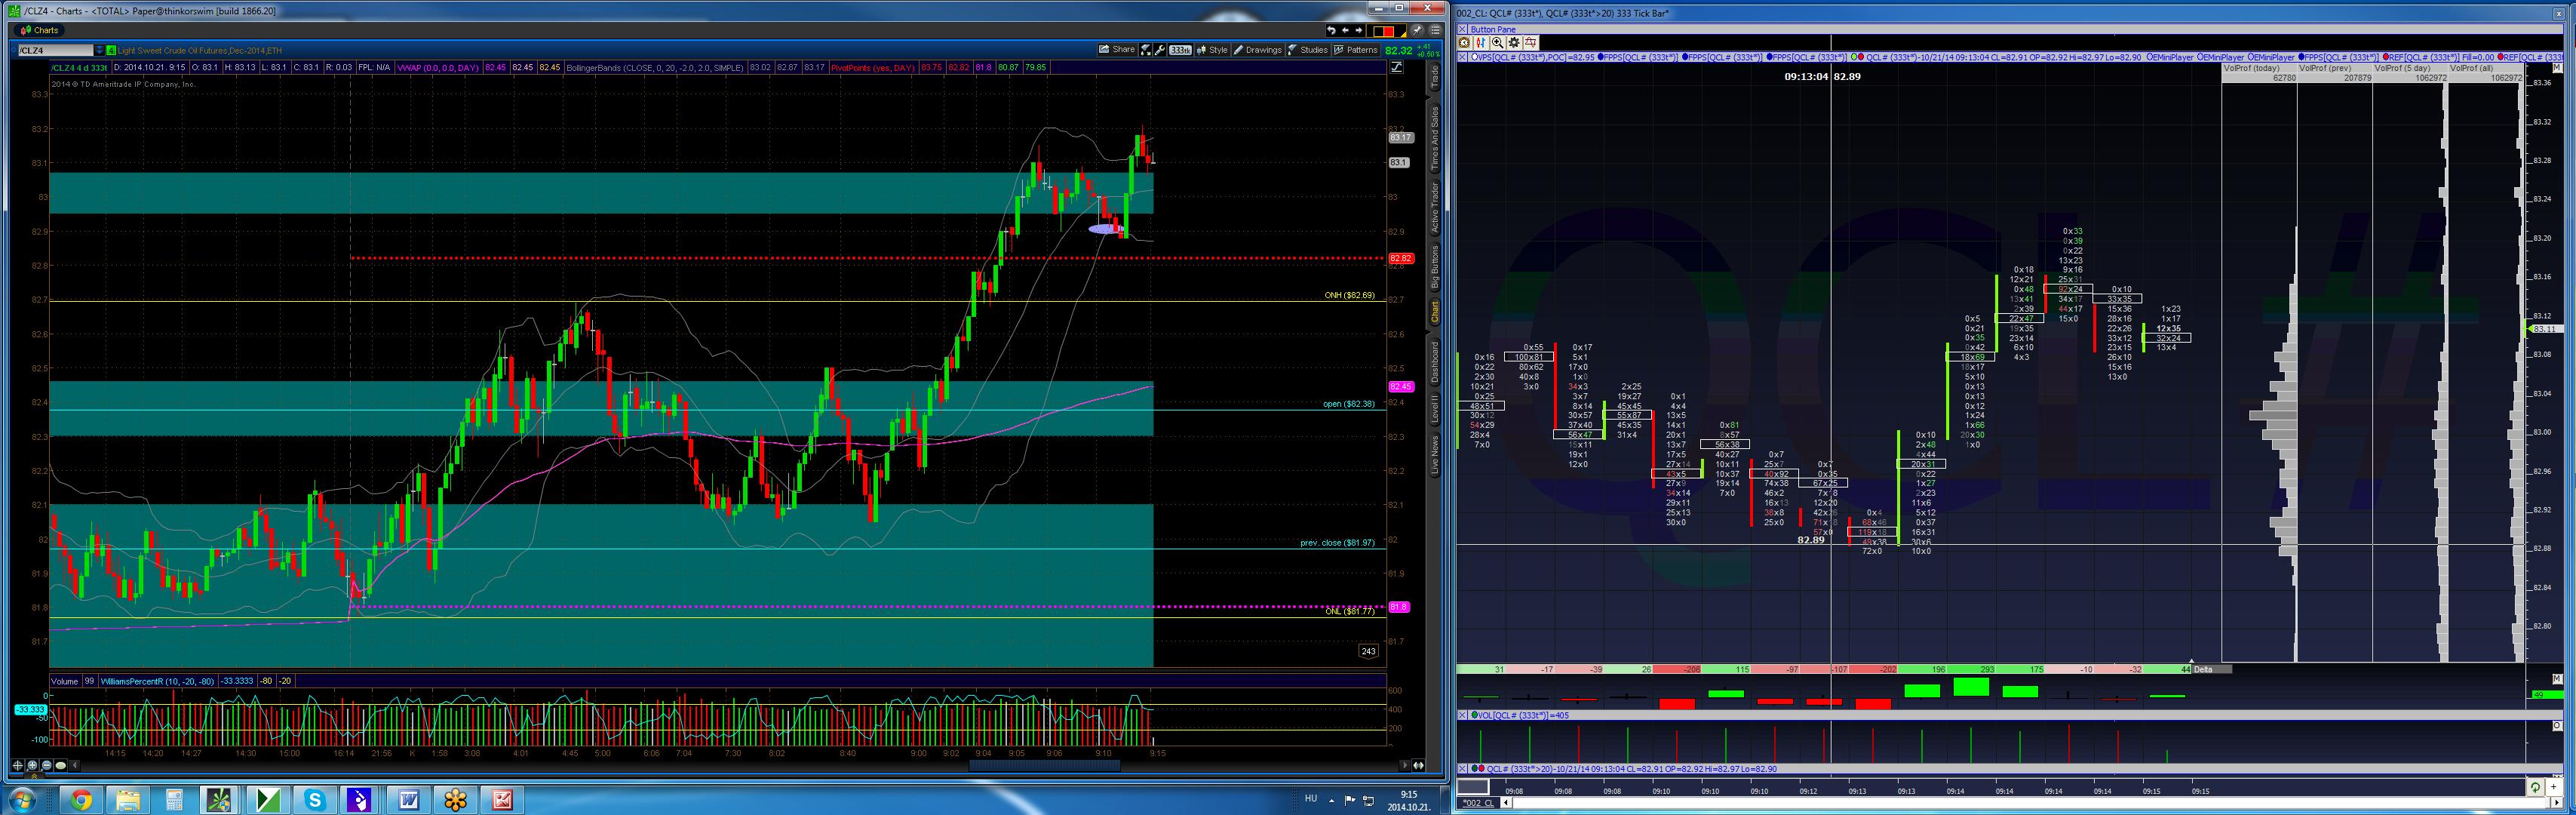The image size is (2576, 815).
Task: Open the Trade side tab
Action: tap(1435, 76)
